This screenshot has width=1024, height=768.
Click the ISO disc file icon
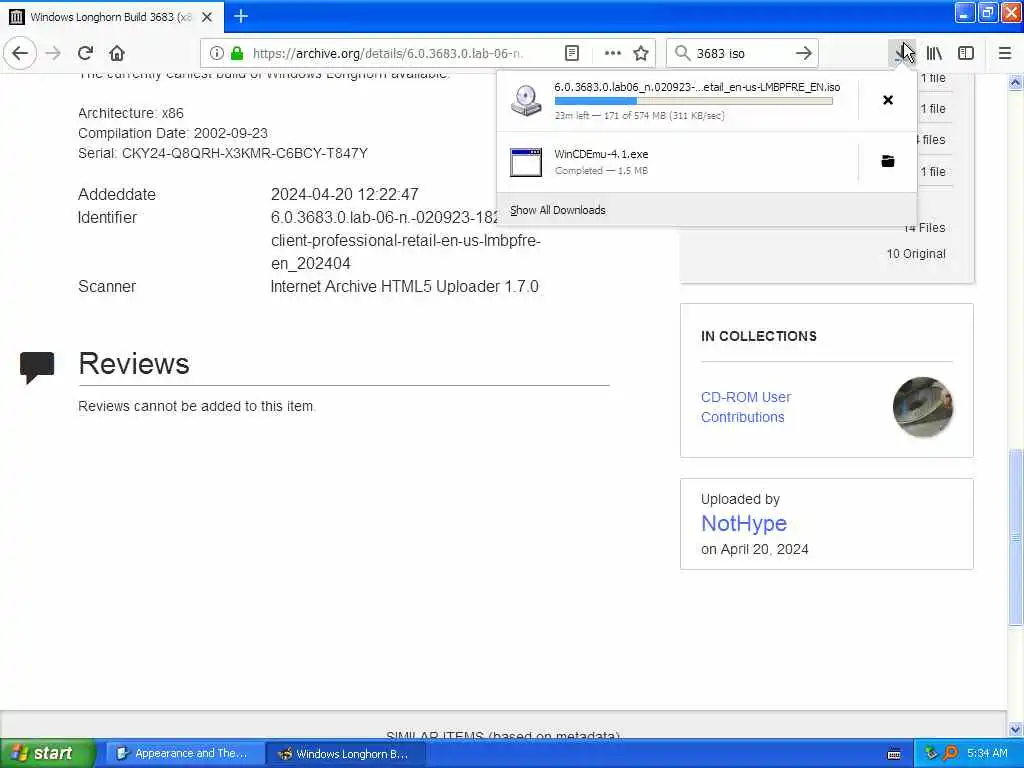pyautogui.click(x=526, y=101)
